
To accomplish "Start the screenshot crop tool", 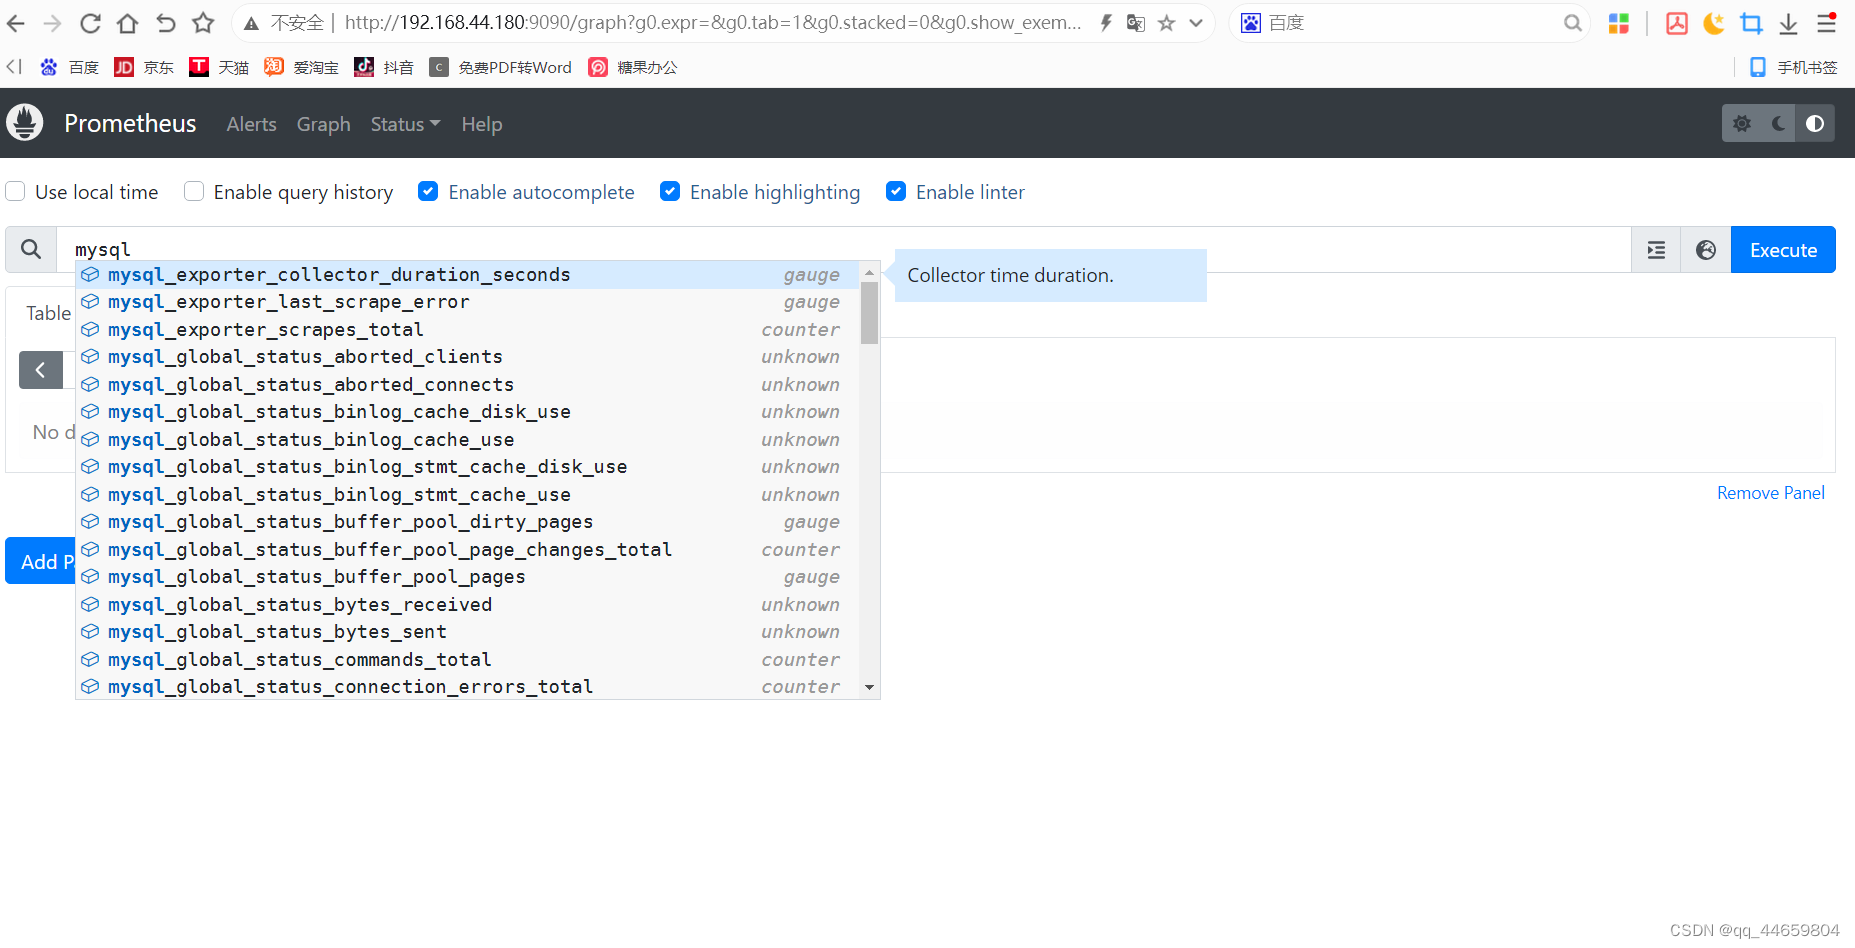I will click(1751, 23).
